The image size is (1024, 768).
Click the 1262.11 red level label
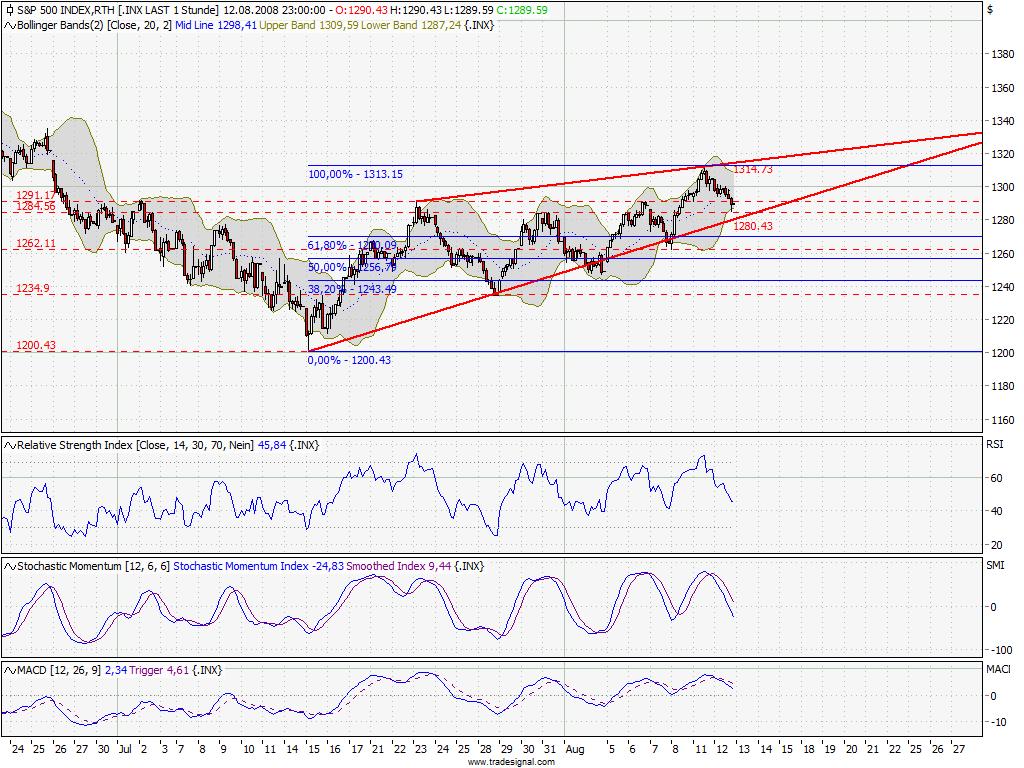click(x=35, y=244)
